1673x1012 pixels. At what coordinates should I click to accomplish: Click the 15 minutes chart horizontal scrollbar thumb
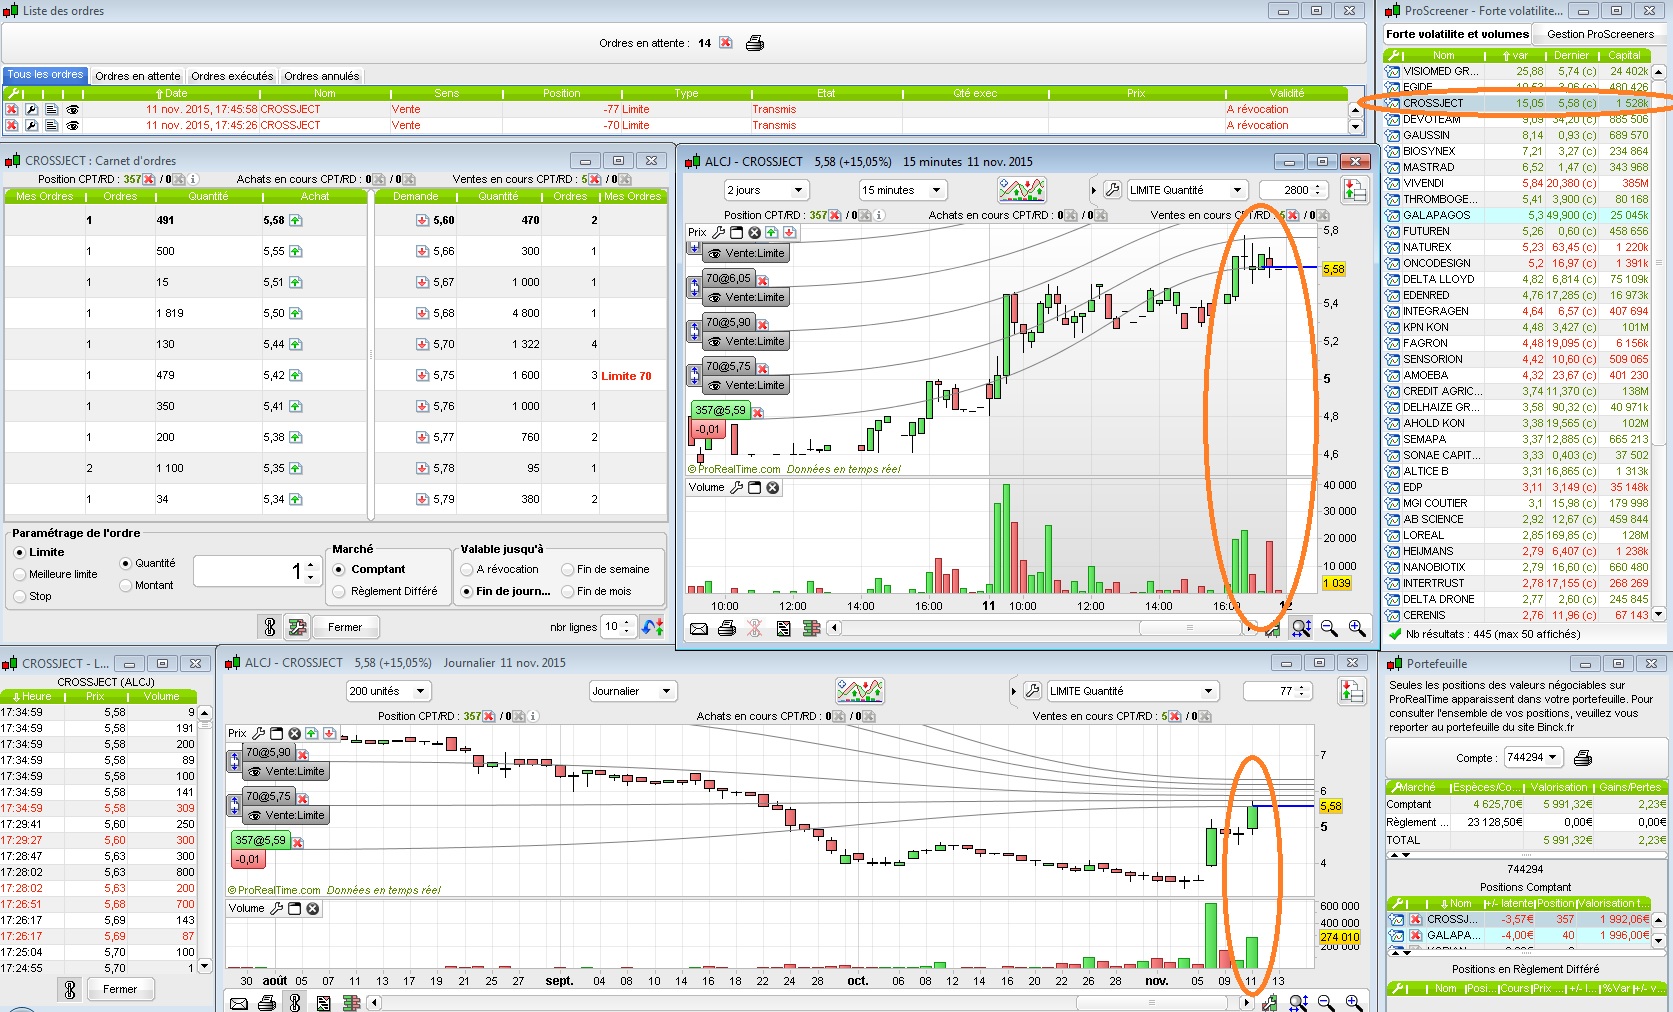1189,628
